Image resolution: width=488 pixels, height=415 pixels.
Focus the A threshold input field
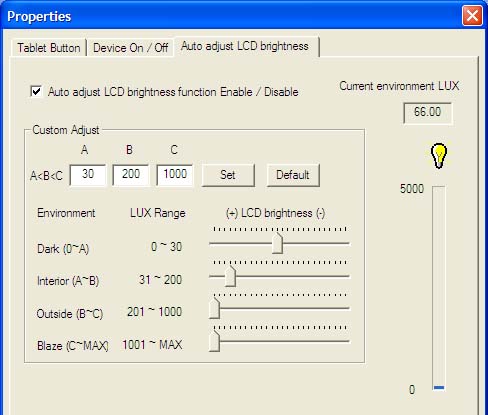pyautogui.click(x=88, y=174)
